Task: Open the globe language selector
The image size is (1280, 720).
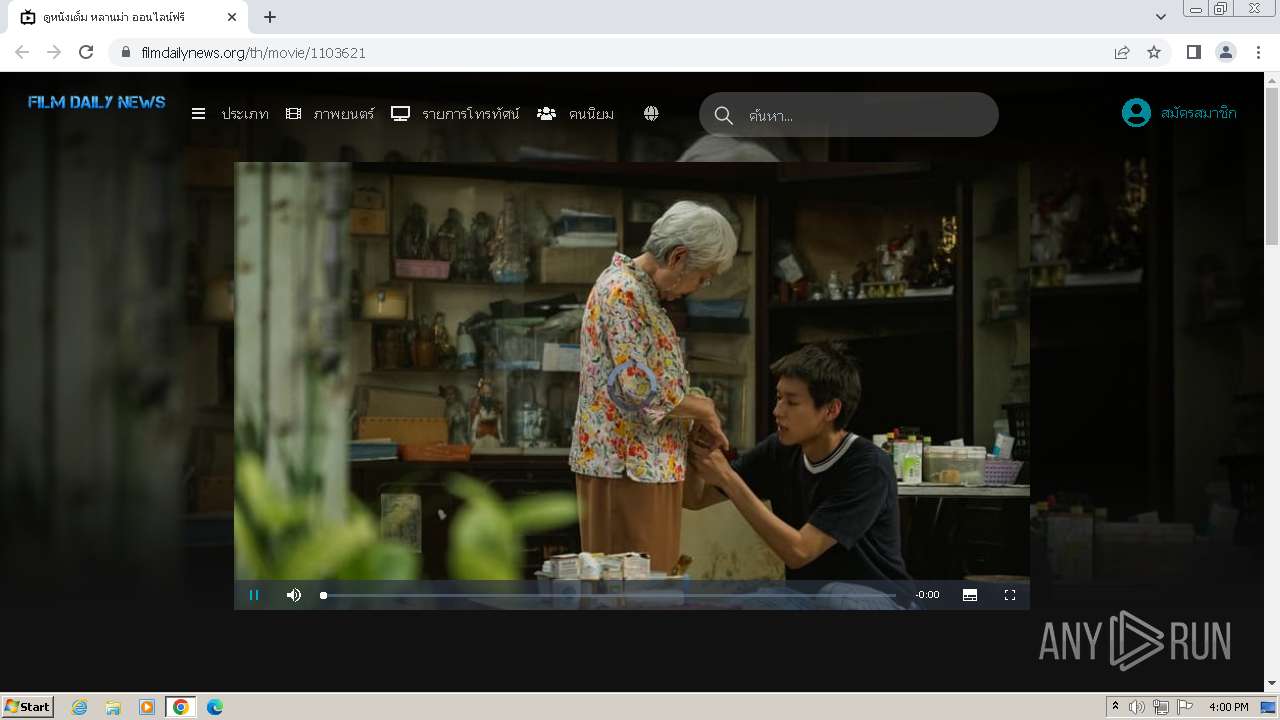Action: click(x=651, y=114)
